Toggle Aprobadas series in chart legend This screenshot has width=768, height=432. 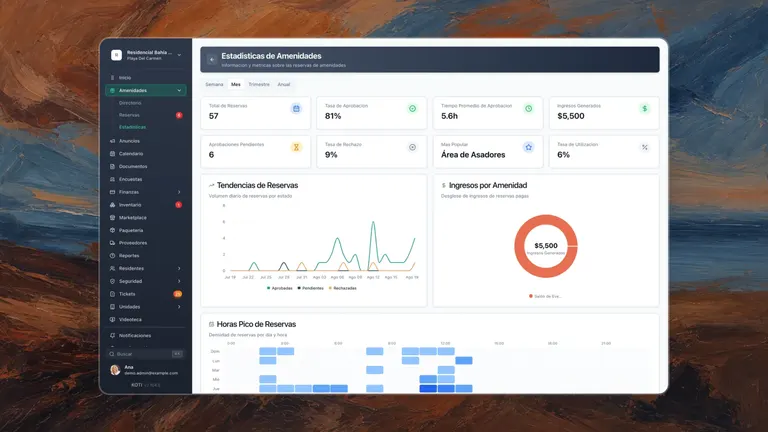(x=280, y=288)
